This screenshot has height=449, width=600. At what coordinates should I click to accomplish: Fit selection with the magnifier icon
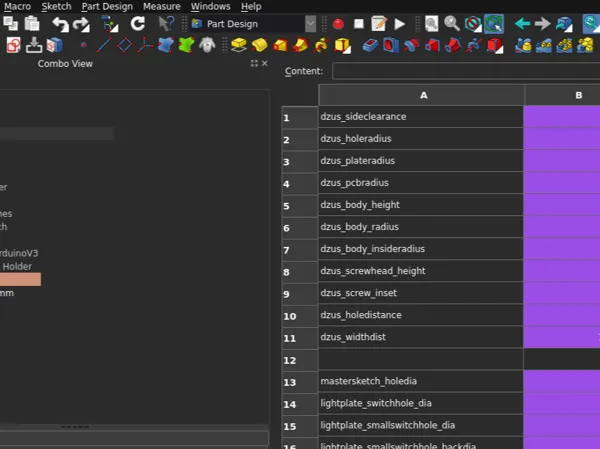click(452, 24)
